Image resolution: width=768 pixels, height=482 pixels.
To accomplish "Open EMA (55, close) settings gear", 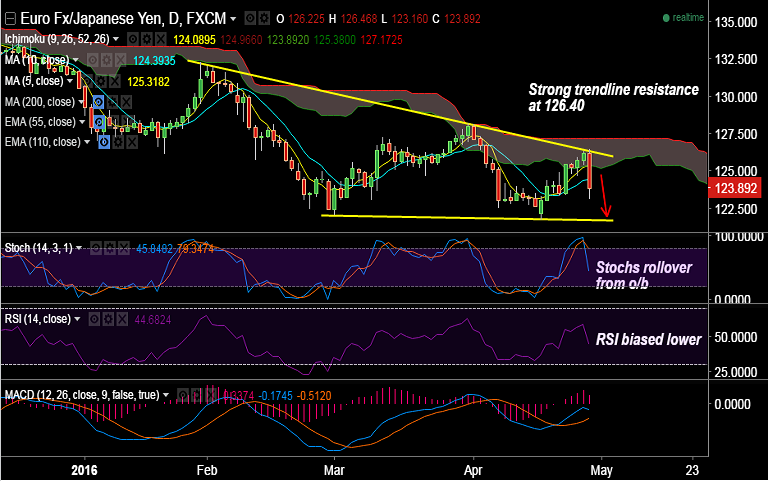I will tap(113, 121).
